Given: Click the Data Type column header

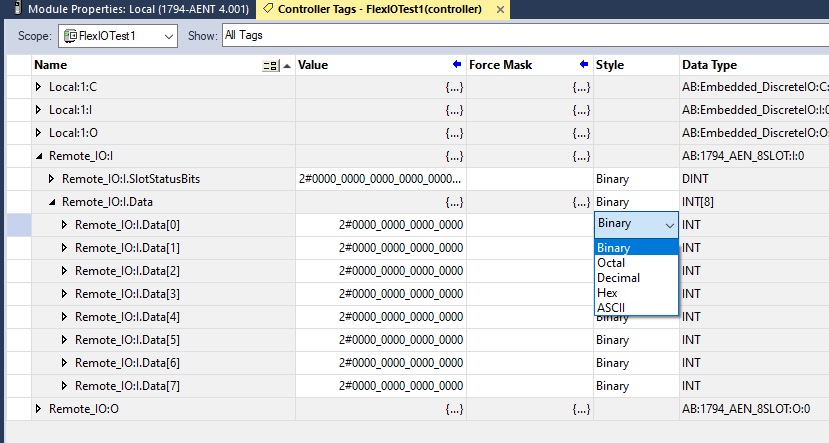Looking at the screenshot, I should coord(755,65).
